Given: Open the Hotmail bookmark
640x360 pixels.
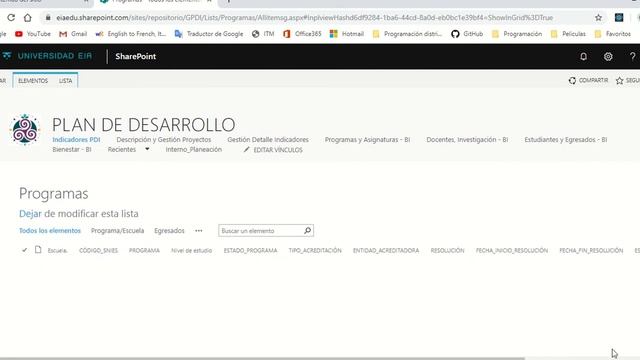Looking at the screenshot, I should [x=347, y=34].
